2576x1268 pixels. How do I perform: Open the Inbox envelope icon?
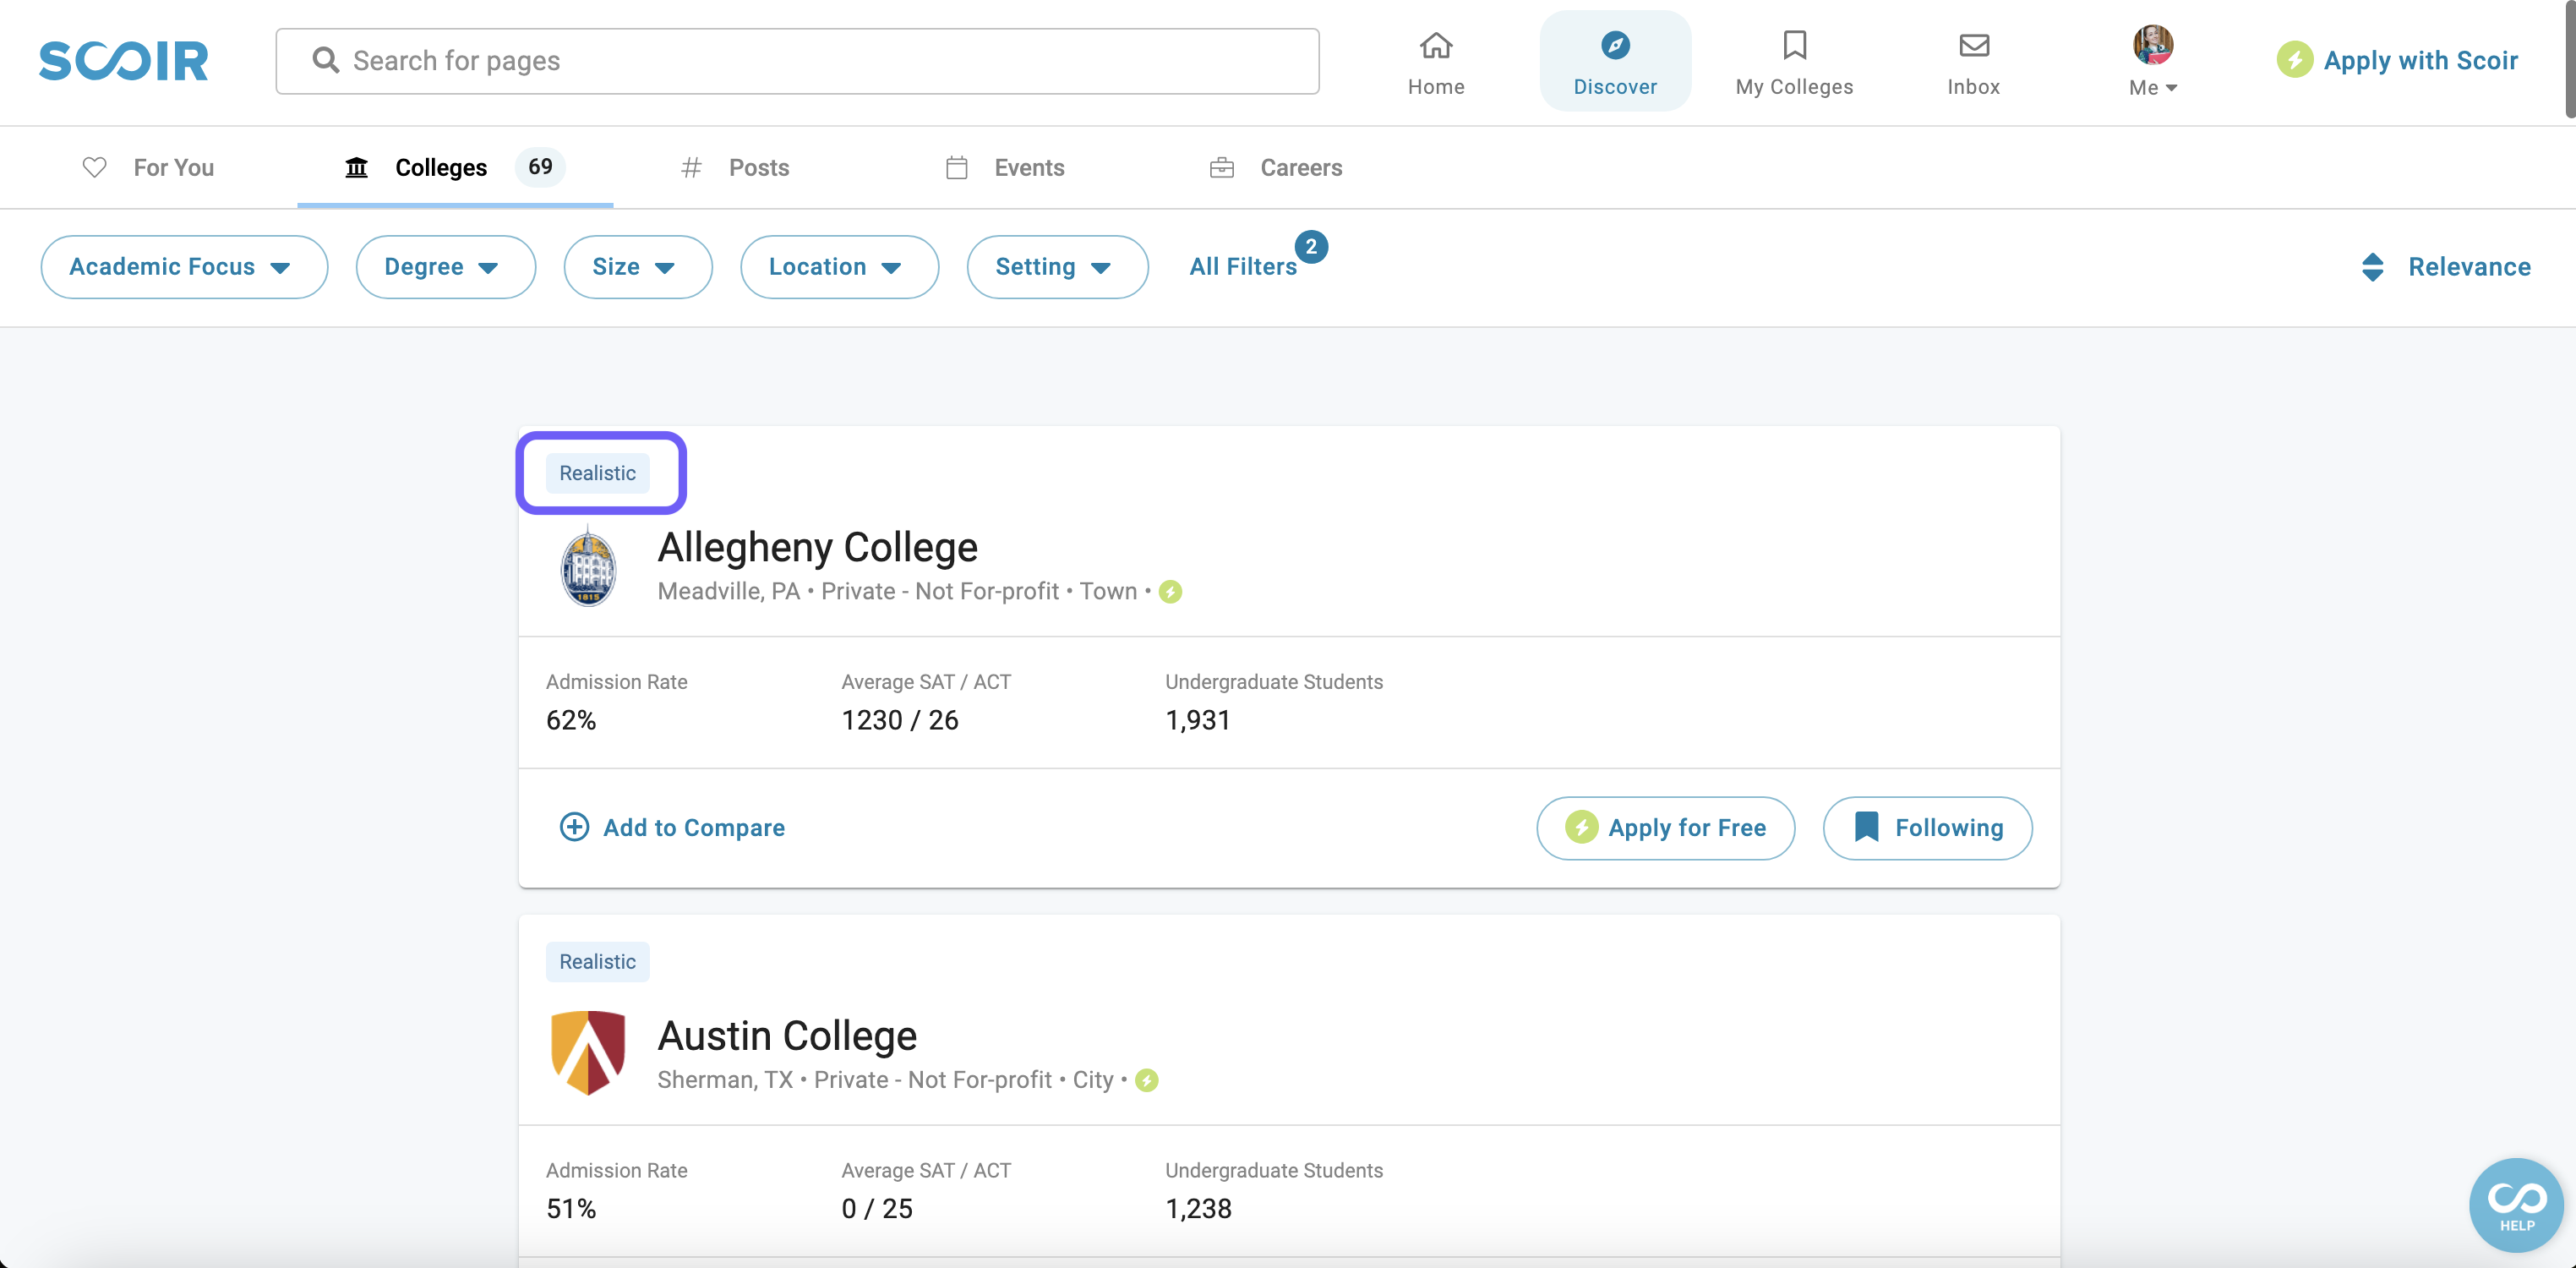(x=1973, y=45)
